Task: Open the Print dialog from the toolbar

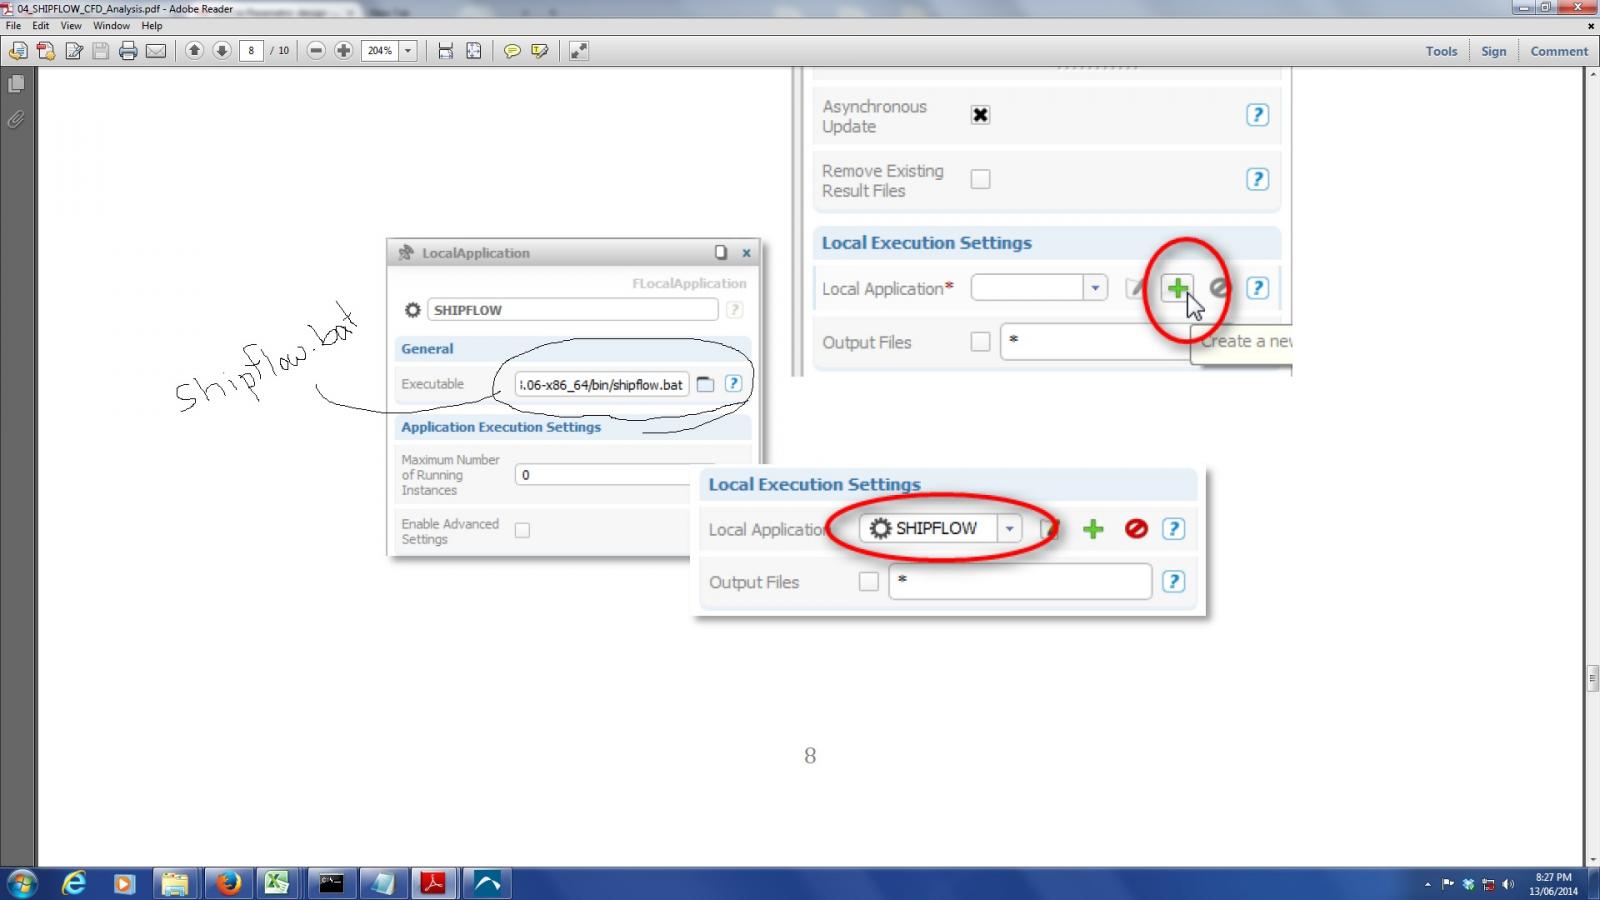Action: click(128, 51)
